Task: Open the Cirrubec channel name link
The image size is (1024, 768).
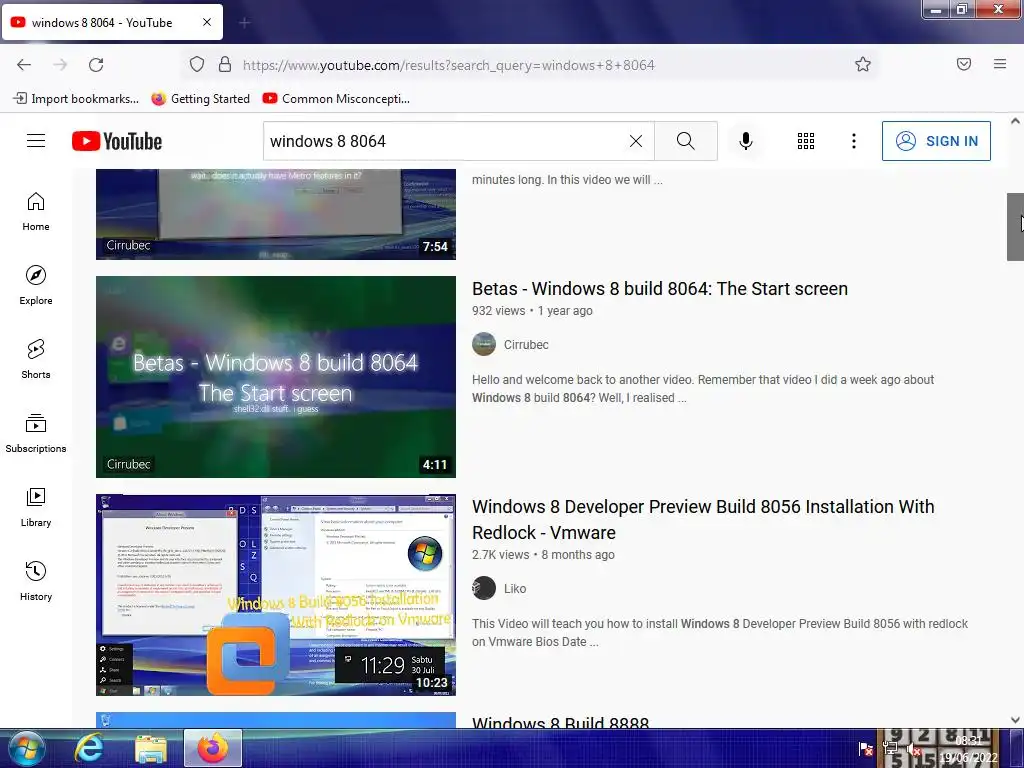Action: click(526, 345)
